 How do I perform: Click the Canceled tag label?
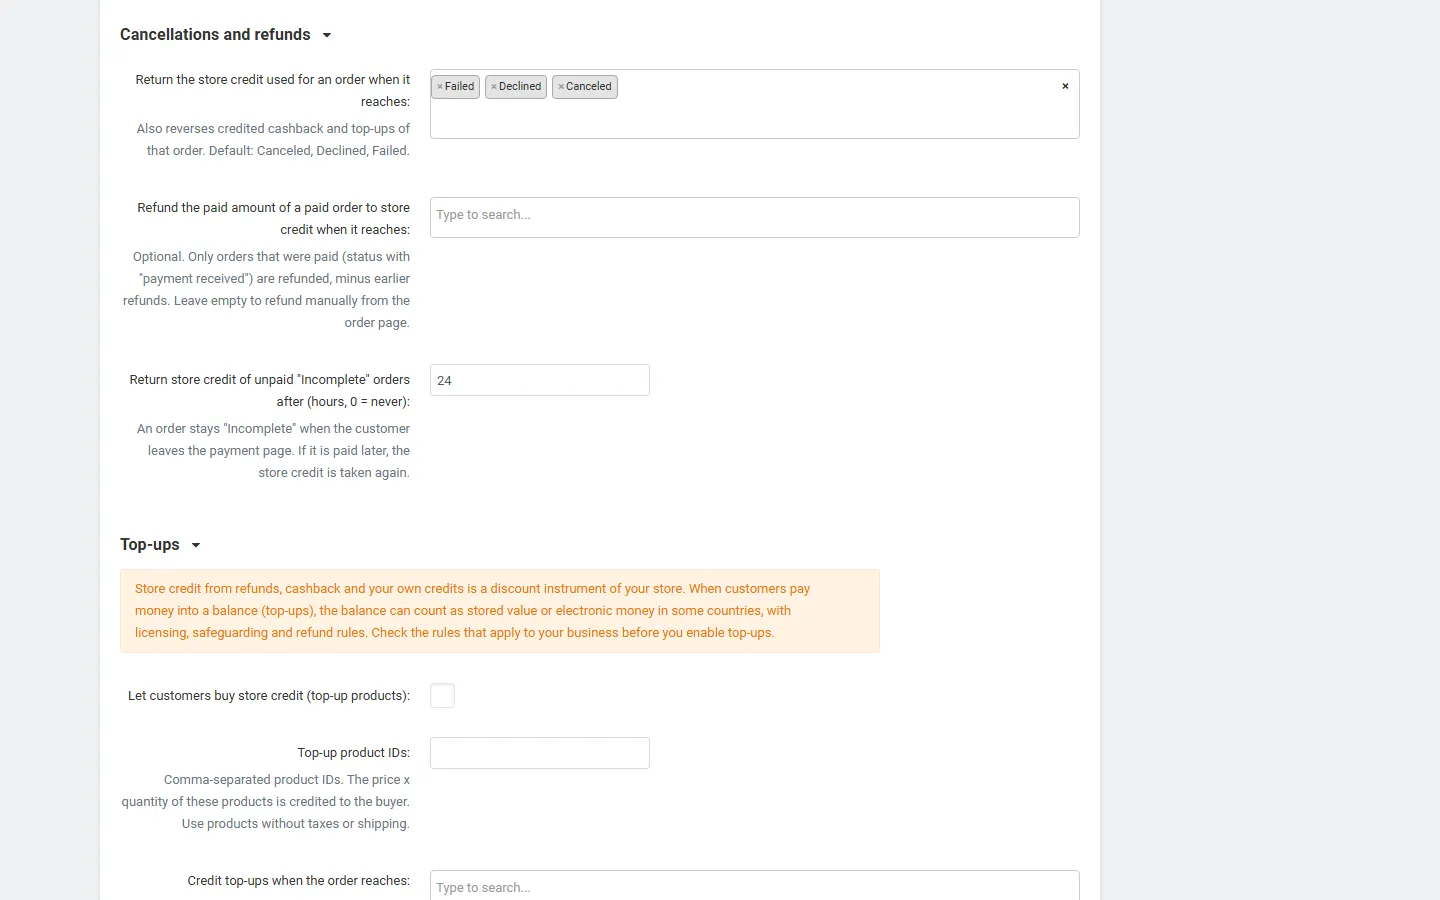click(x=589, y=87)
